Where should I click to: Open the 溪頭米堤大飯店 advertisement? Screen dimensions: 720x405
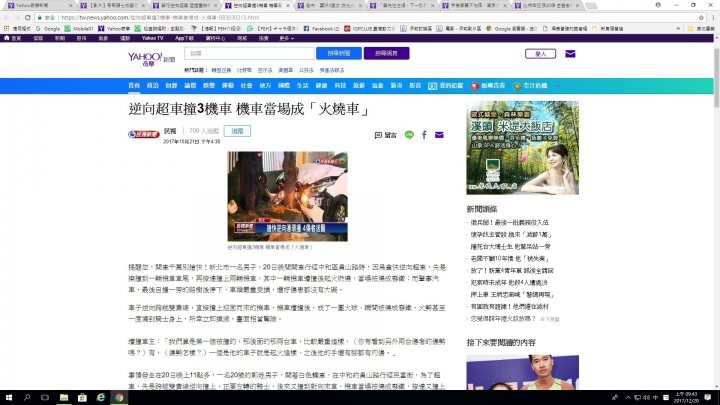pyautogui.click(x=523, y=148)
